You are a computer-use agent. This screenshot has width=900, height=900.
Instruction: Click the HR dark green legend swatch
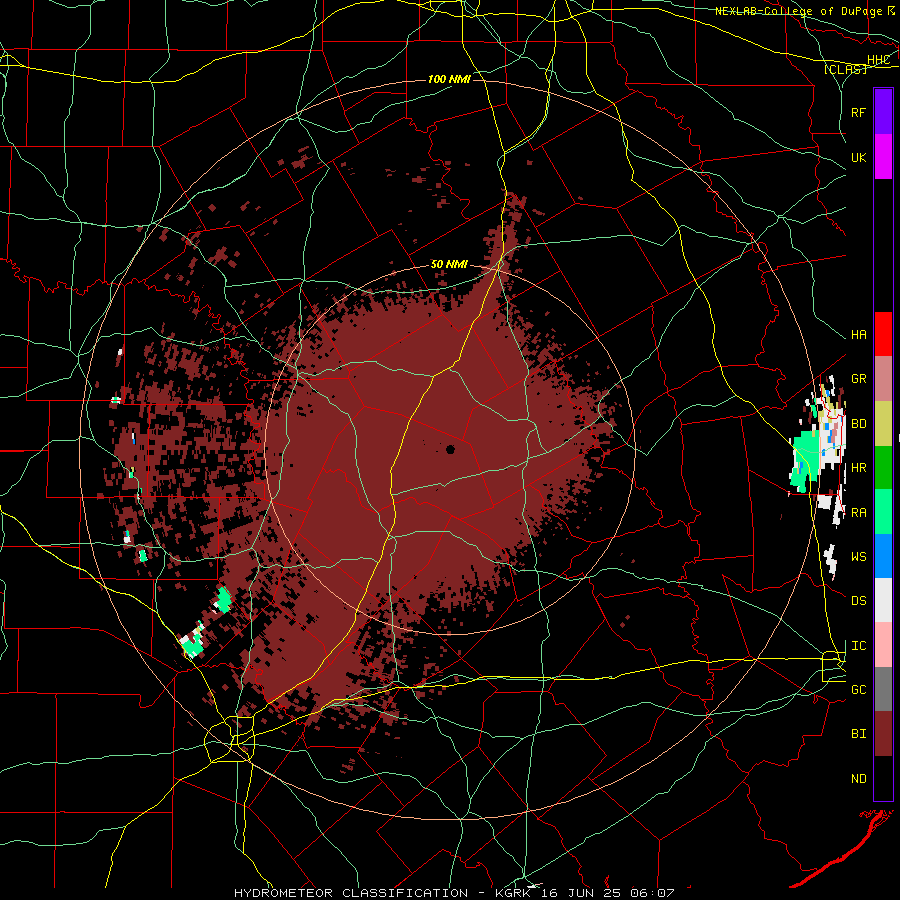pos(883,467)
